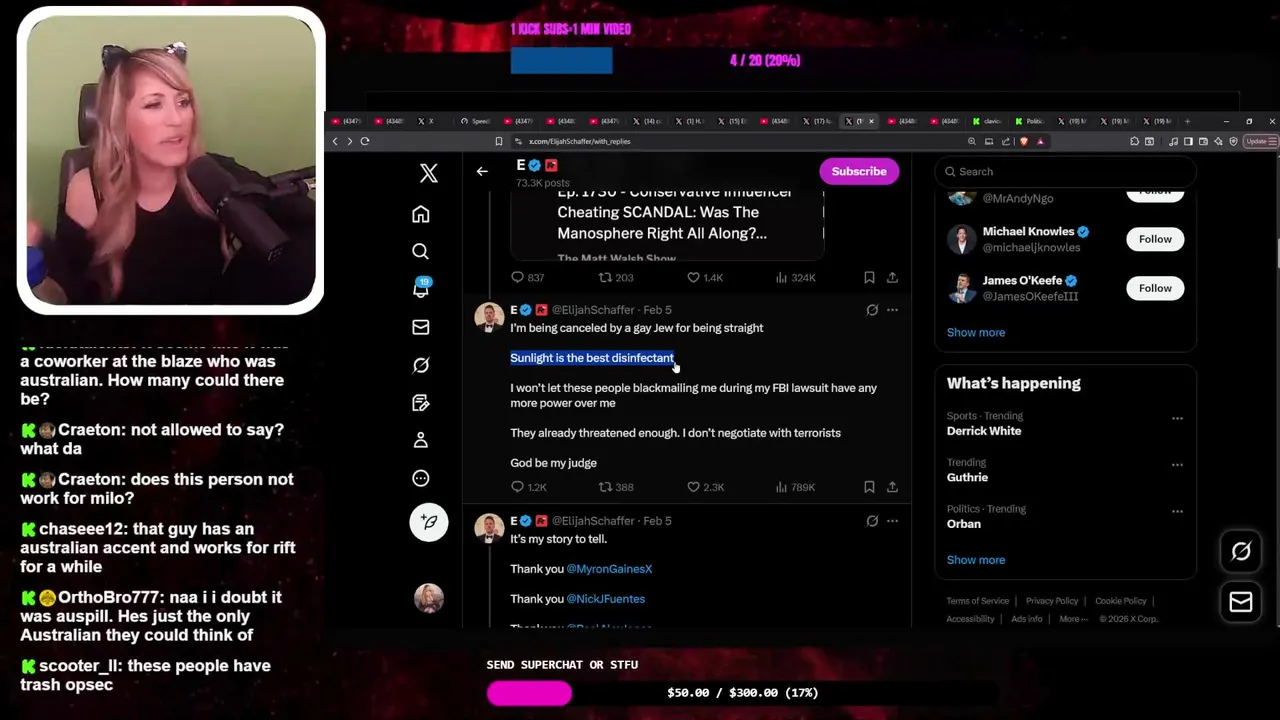Switch to the Kick 'Politic' tab
Viewport: 1280px width, 720px height.
[1031, 121]
